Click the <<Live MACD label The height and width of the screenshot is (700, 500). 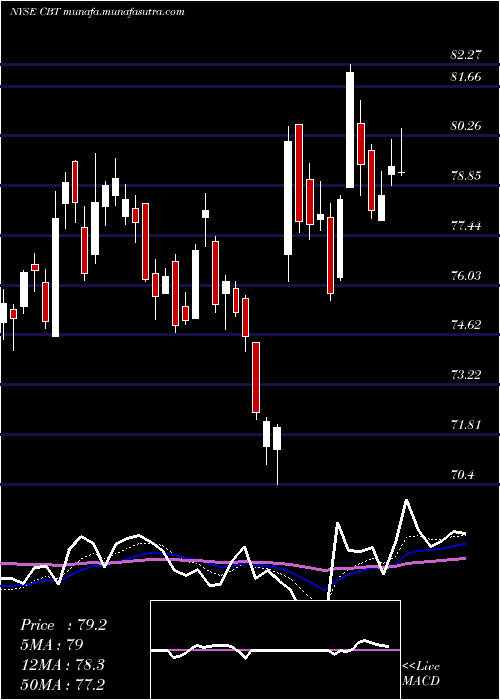[x=421, y=673]
